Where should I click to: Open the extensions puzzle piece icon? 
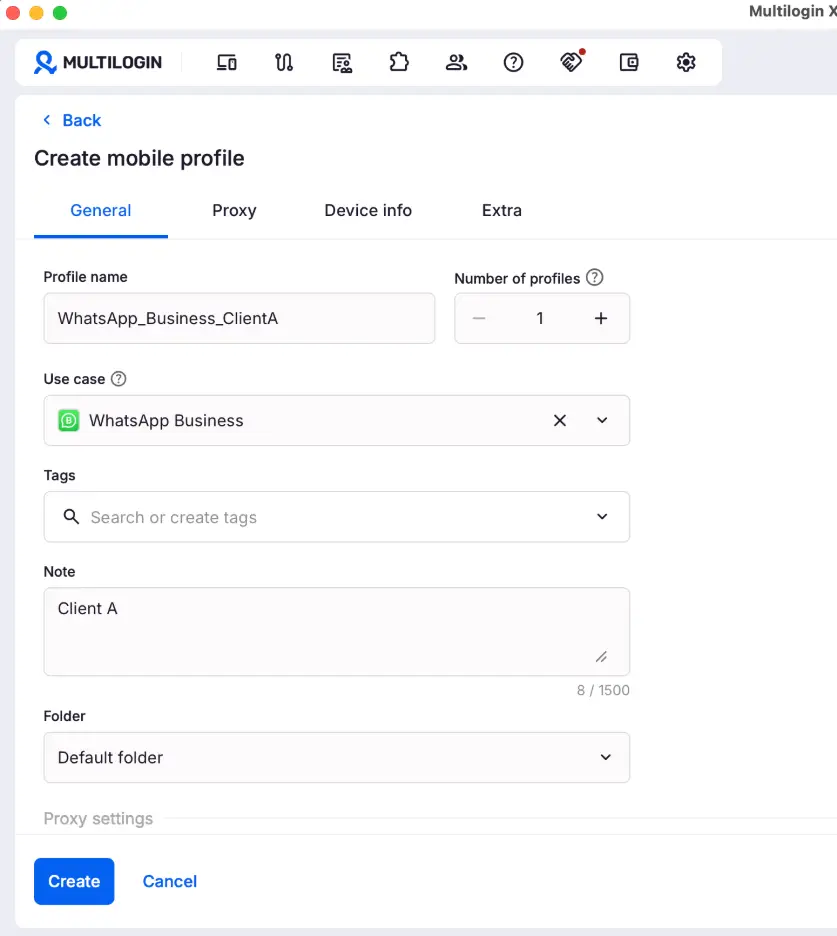399,62
